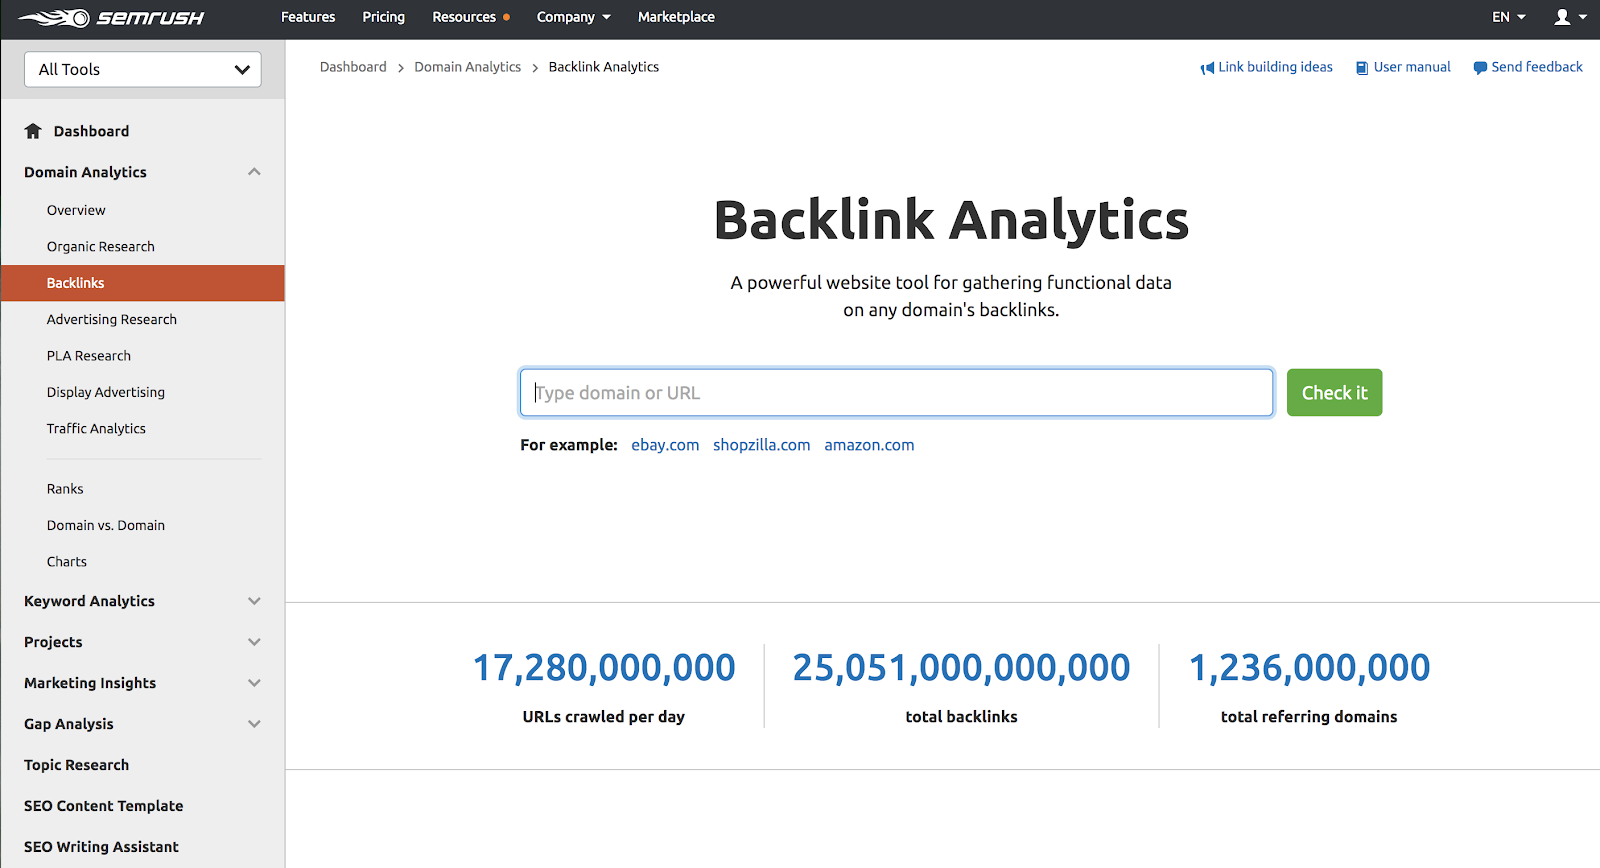The width and height of the screenshot is (1600, 868).
Task: Open PLA Research in the sidebar
Action: pos(89,356)
